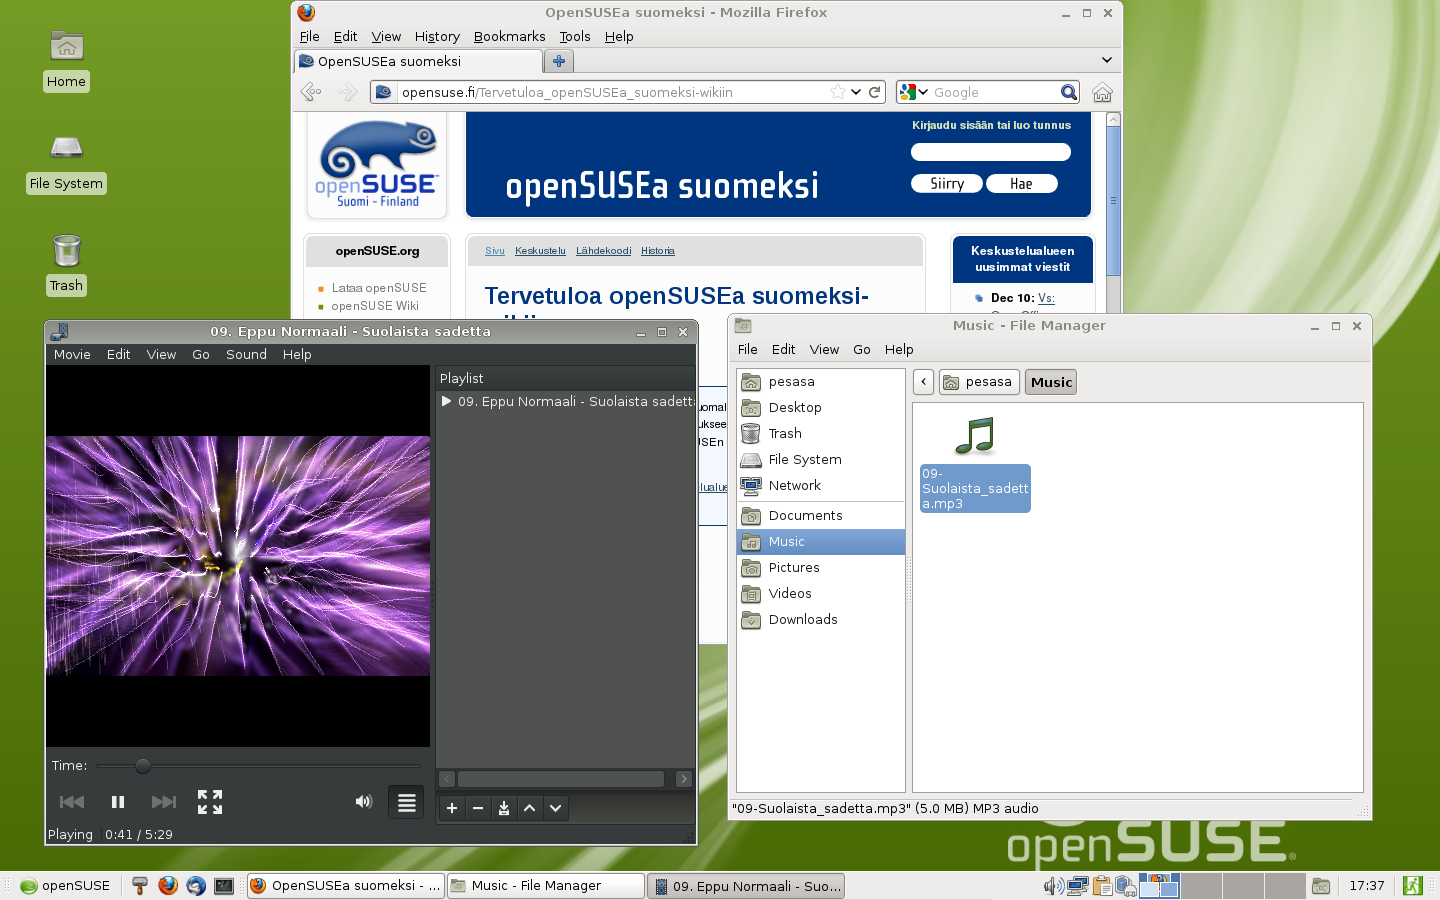Open Documents in File Manager sidebar
Image resolution: width=1440 pixels, height=900 pixels.
(x=821, y=515)
